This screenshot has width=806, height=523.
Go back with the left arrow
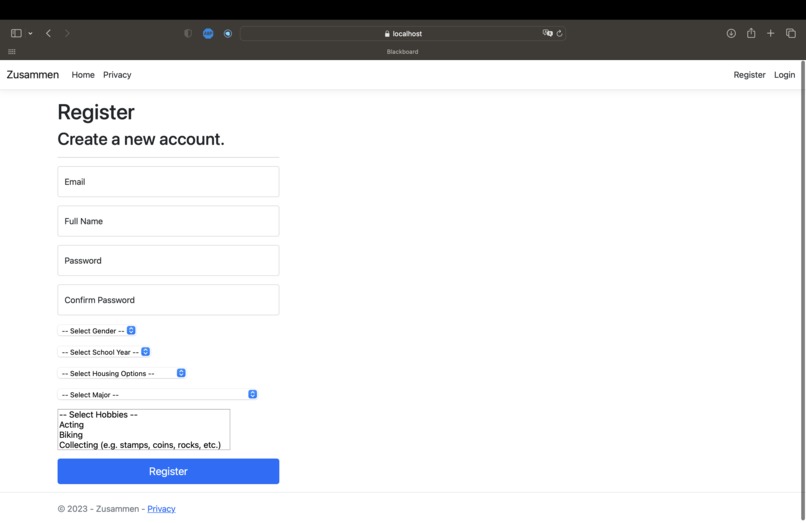tap(48, 33)
